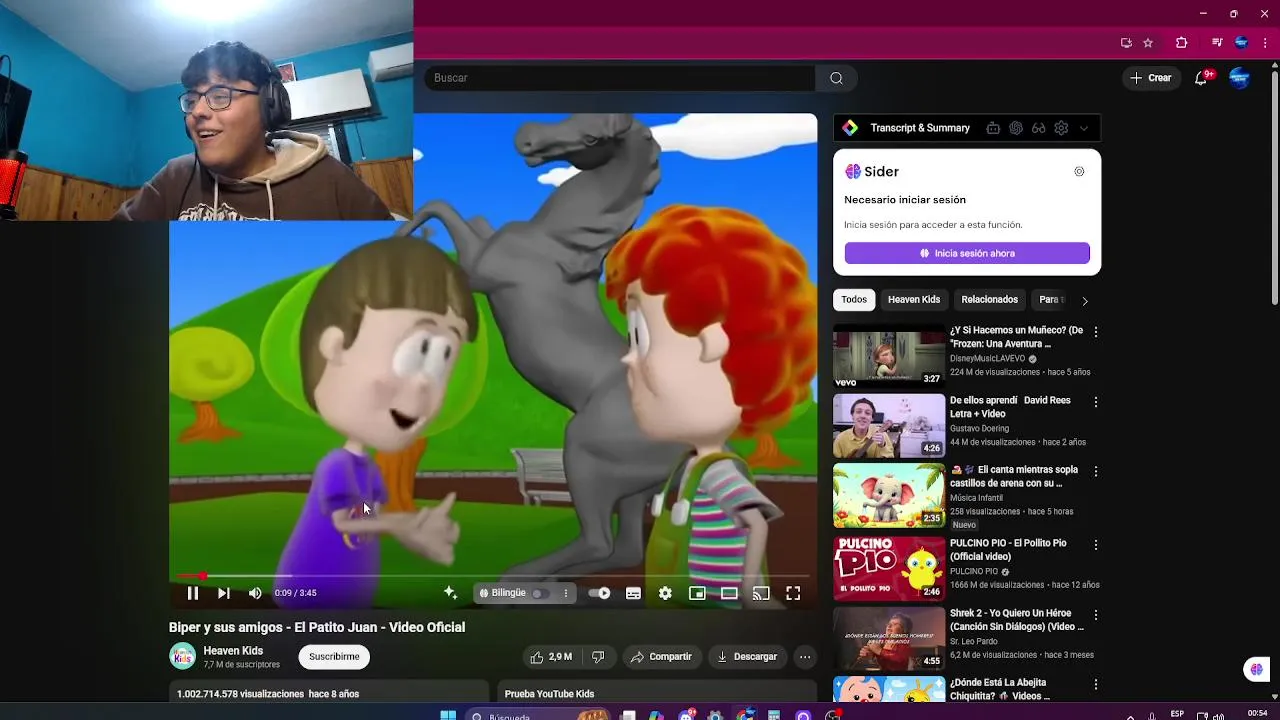1280x720 pixels.
Task: Click the Crear button
Action: (x=1151, y=78)
